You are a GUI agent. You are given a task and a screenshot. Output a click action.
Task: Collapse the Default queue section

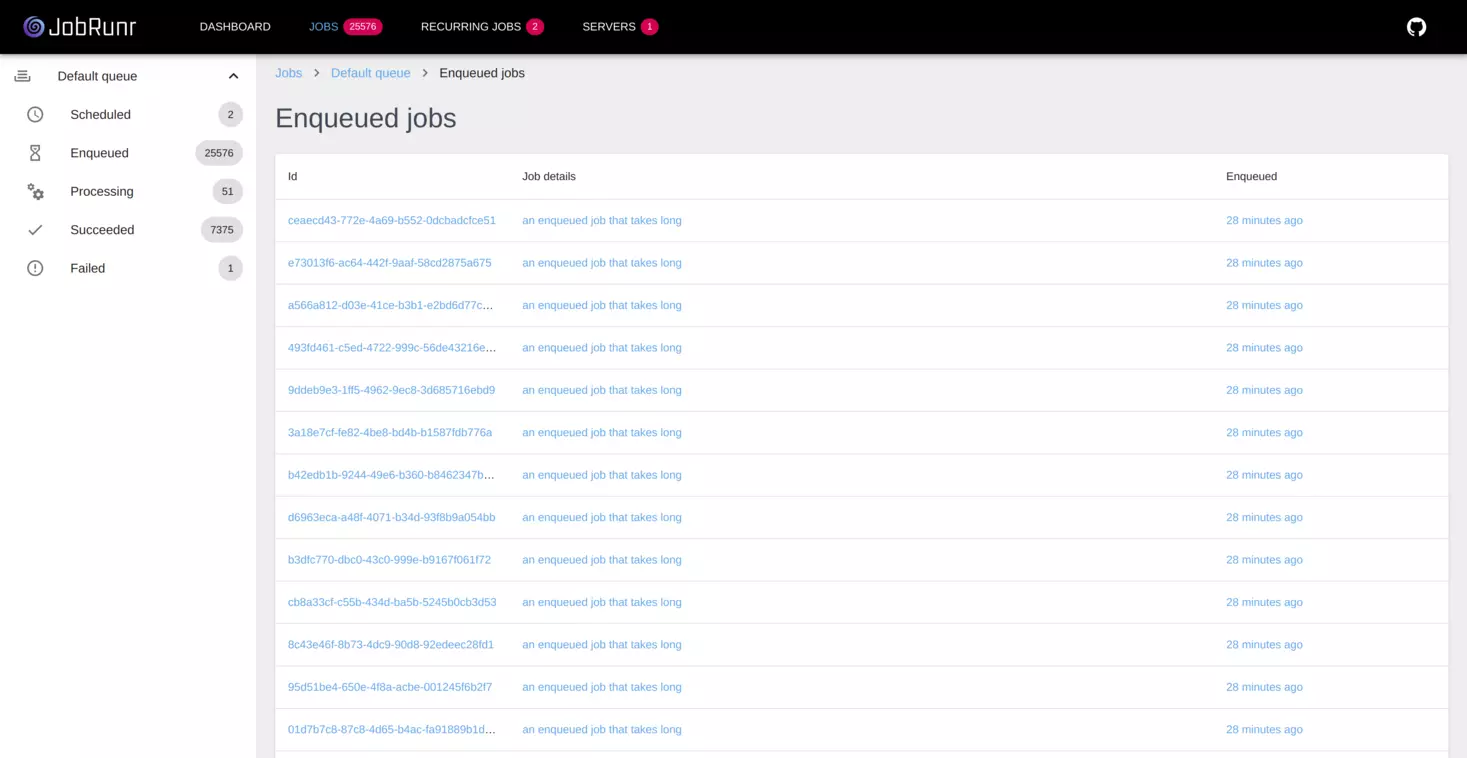pyautogui.click(x=233, y=76)
